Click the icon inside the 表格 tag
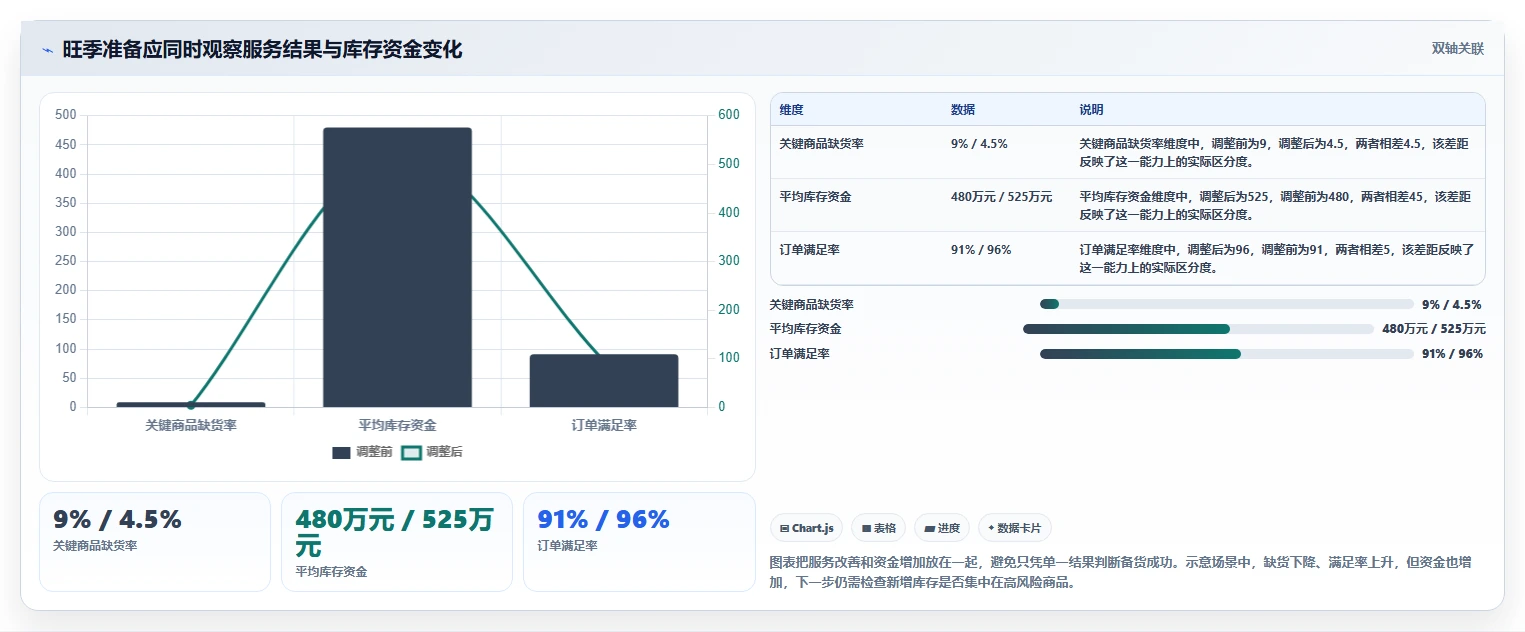 tap(866, 528)
